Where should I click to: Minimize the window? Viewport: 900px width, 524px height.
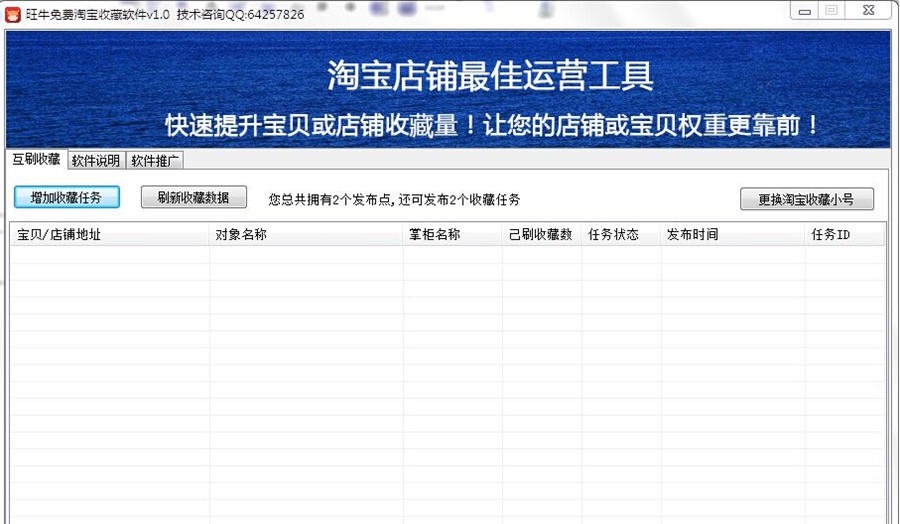pos(804,11)
